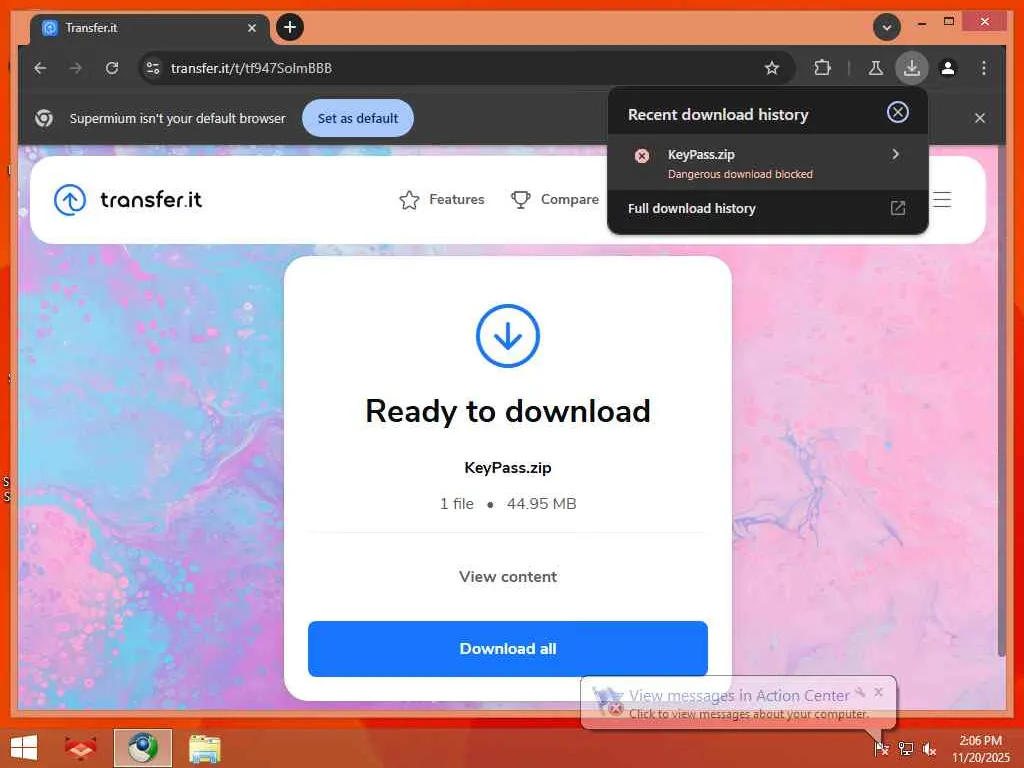
Task: Click the Supermium taskbar icon
Action: tap(143, 748)
